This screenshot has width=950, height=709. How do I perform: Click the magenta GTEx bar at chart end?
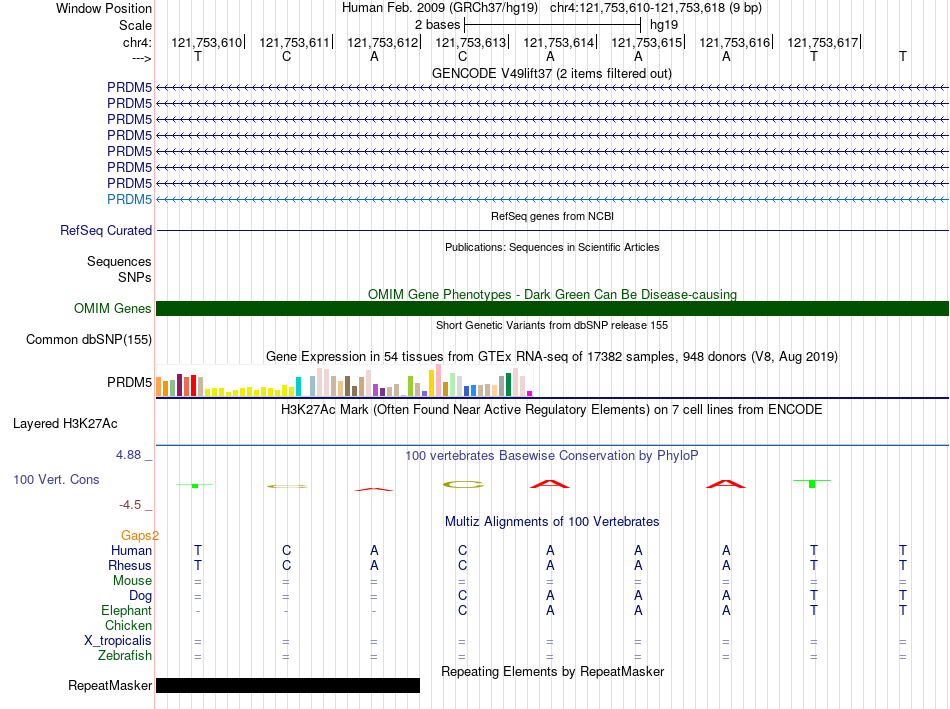530,393
